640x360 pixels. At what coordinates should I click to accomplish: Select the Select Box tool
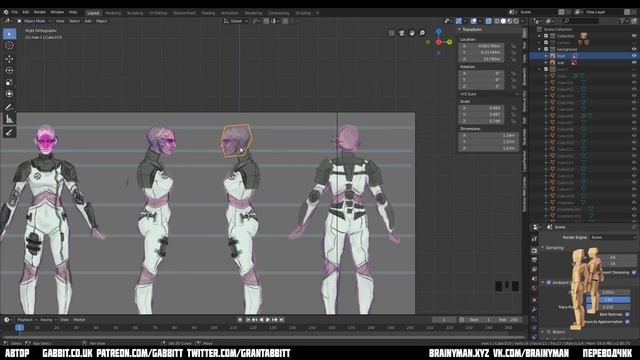click(9, 34)
